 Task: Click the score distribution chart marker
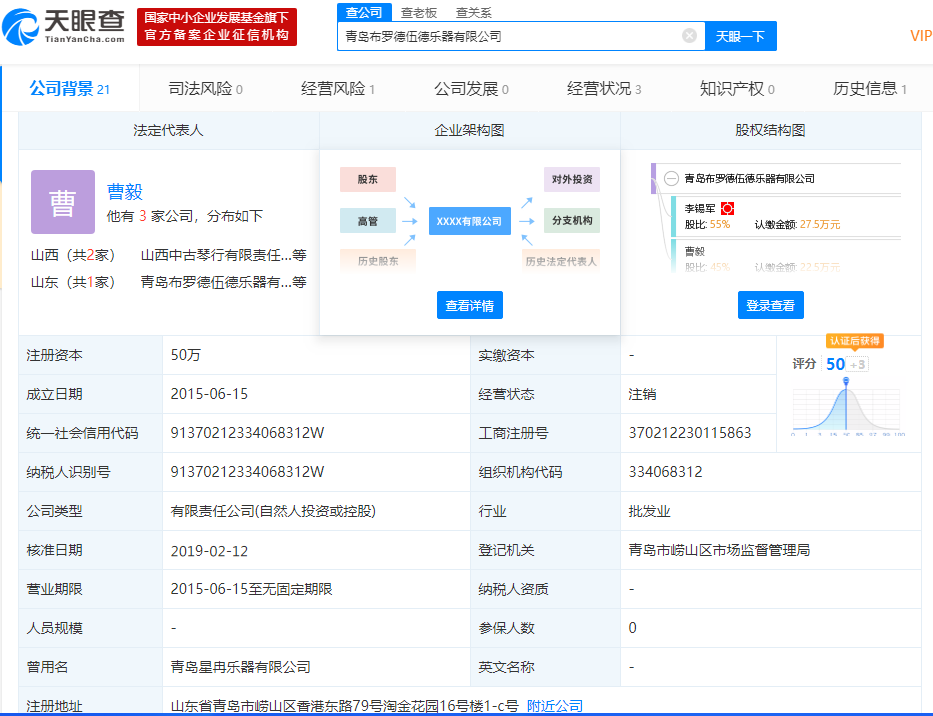(846, 381)
